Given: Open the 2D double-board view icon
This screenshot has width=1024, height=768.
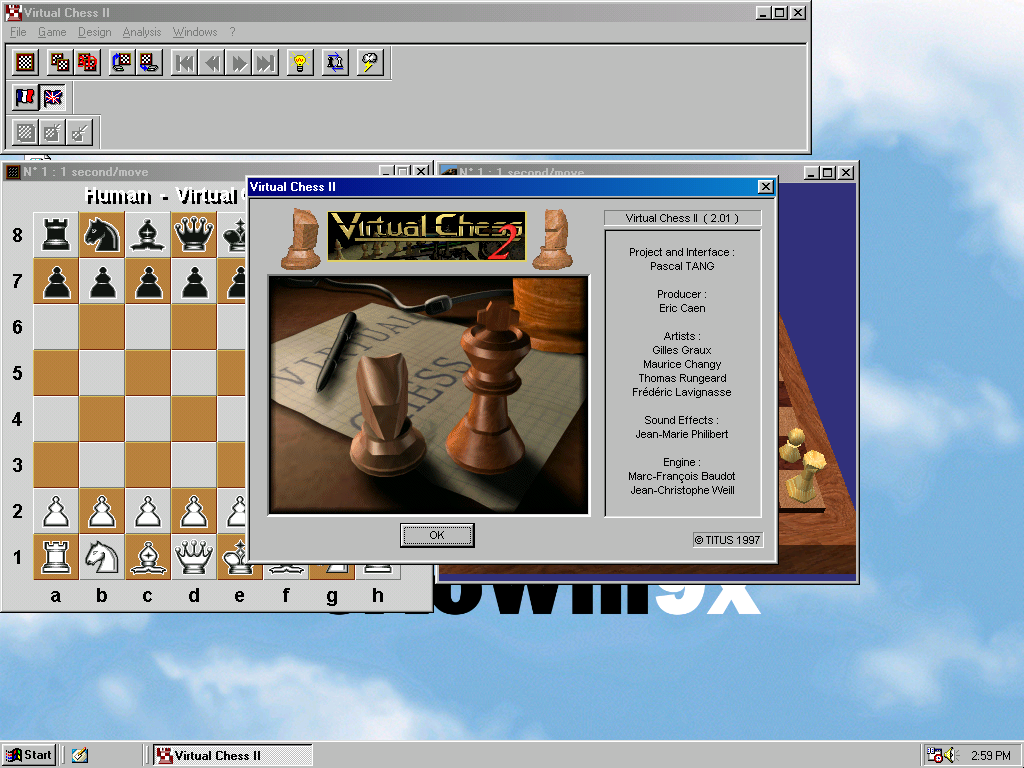Looking at the screenshot, I should 60,62.
